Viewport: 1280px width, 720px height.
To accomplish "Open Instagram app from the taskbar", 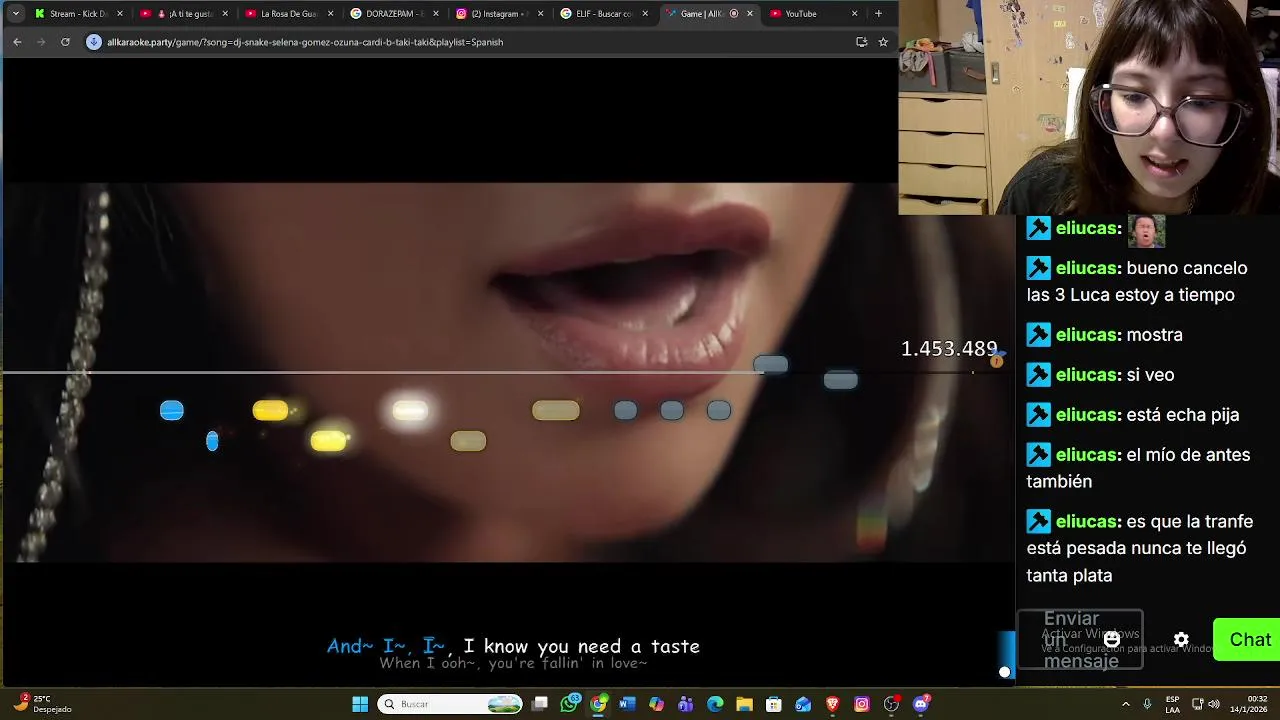I will pyautogui.click(x=862, y=704).
